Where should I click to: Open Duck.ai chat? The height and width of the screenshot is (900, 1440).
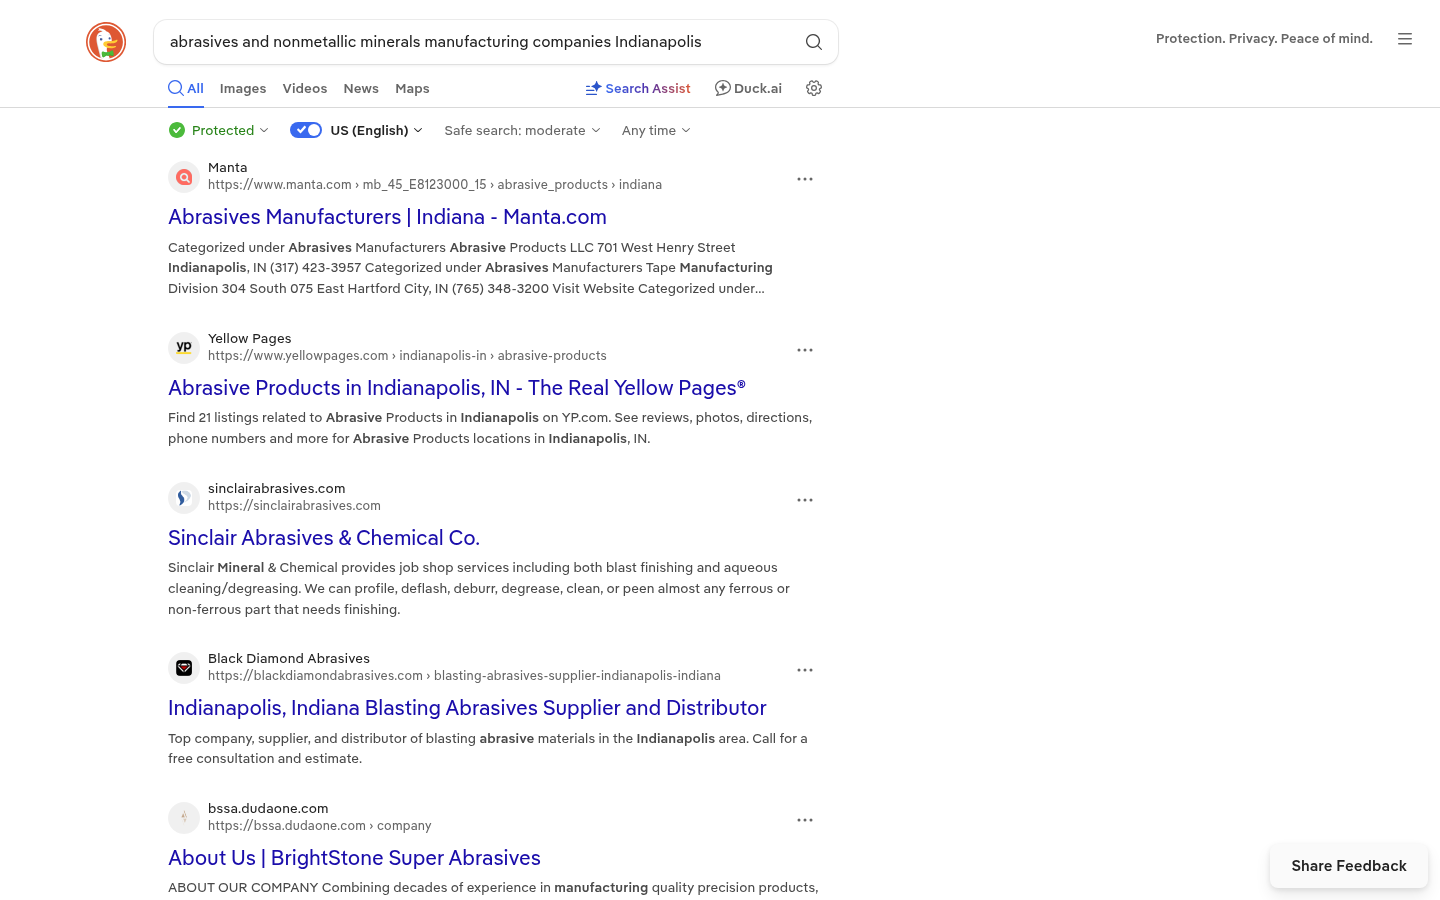pos(748,88)
